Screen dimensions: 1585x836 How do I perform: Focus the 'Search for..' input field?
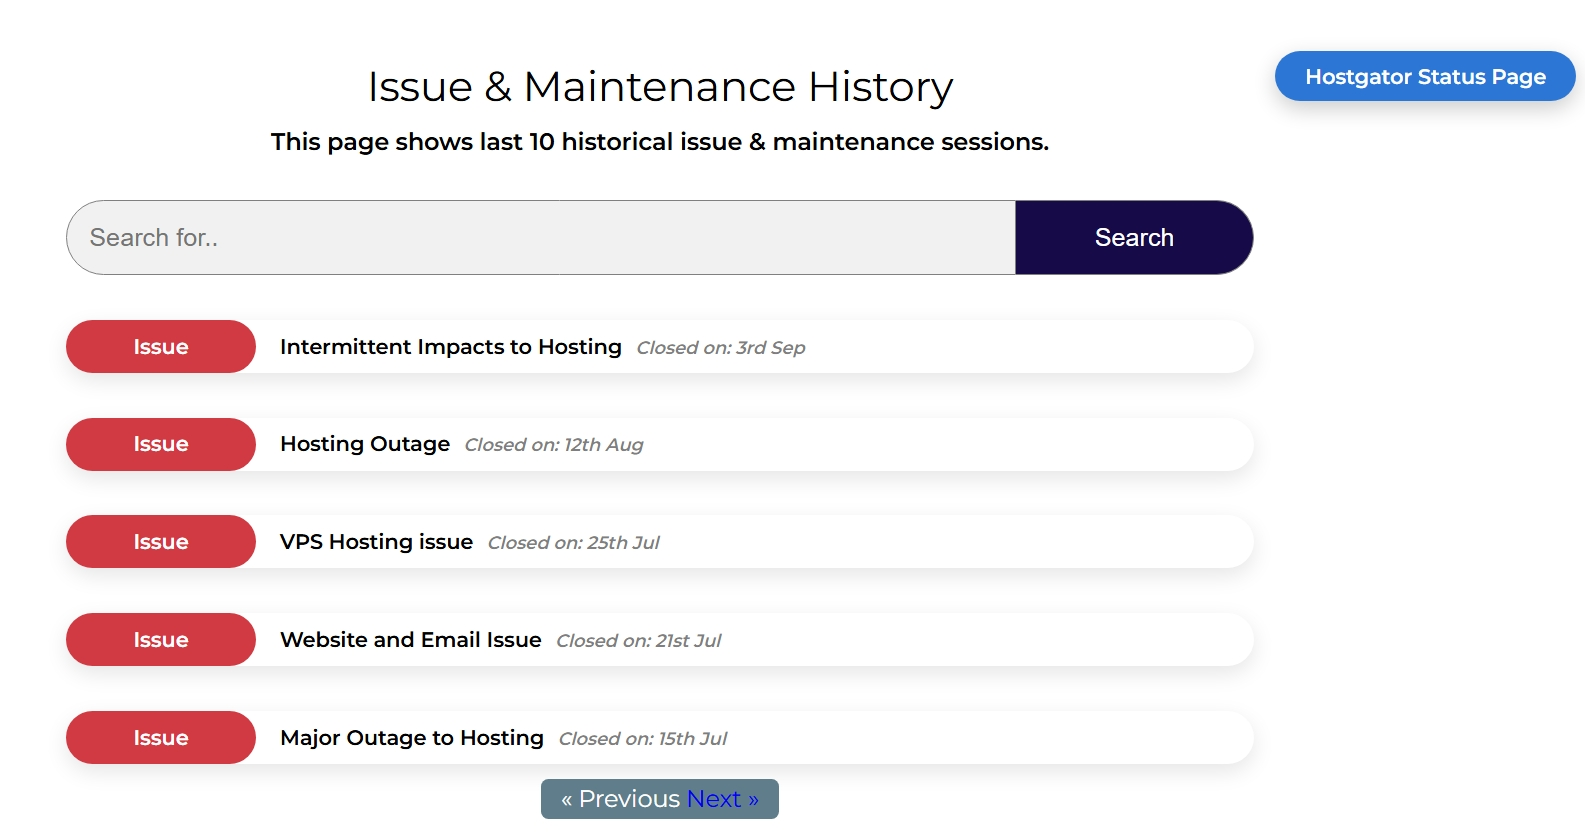[541, 237]
